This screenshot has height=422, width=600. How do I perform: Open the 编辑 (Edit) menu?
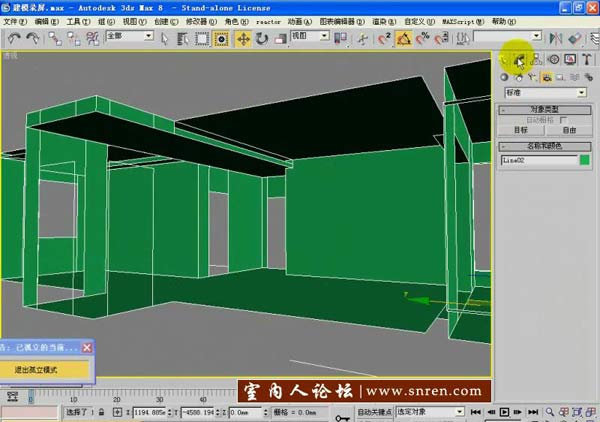point(47,22)
